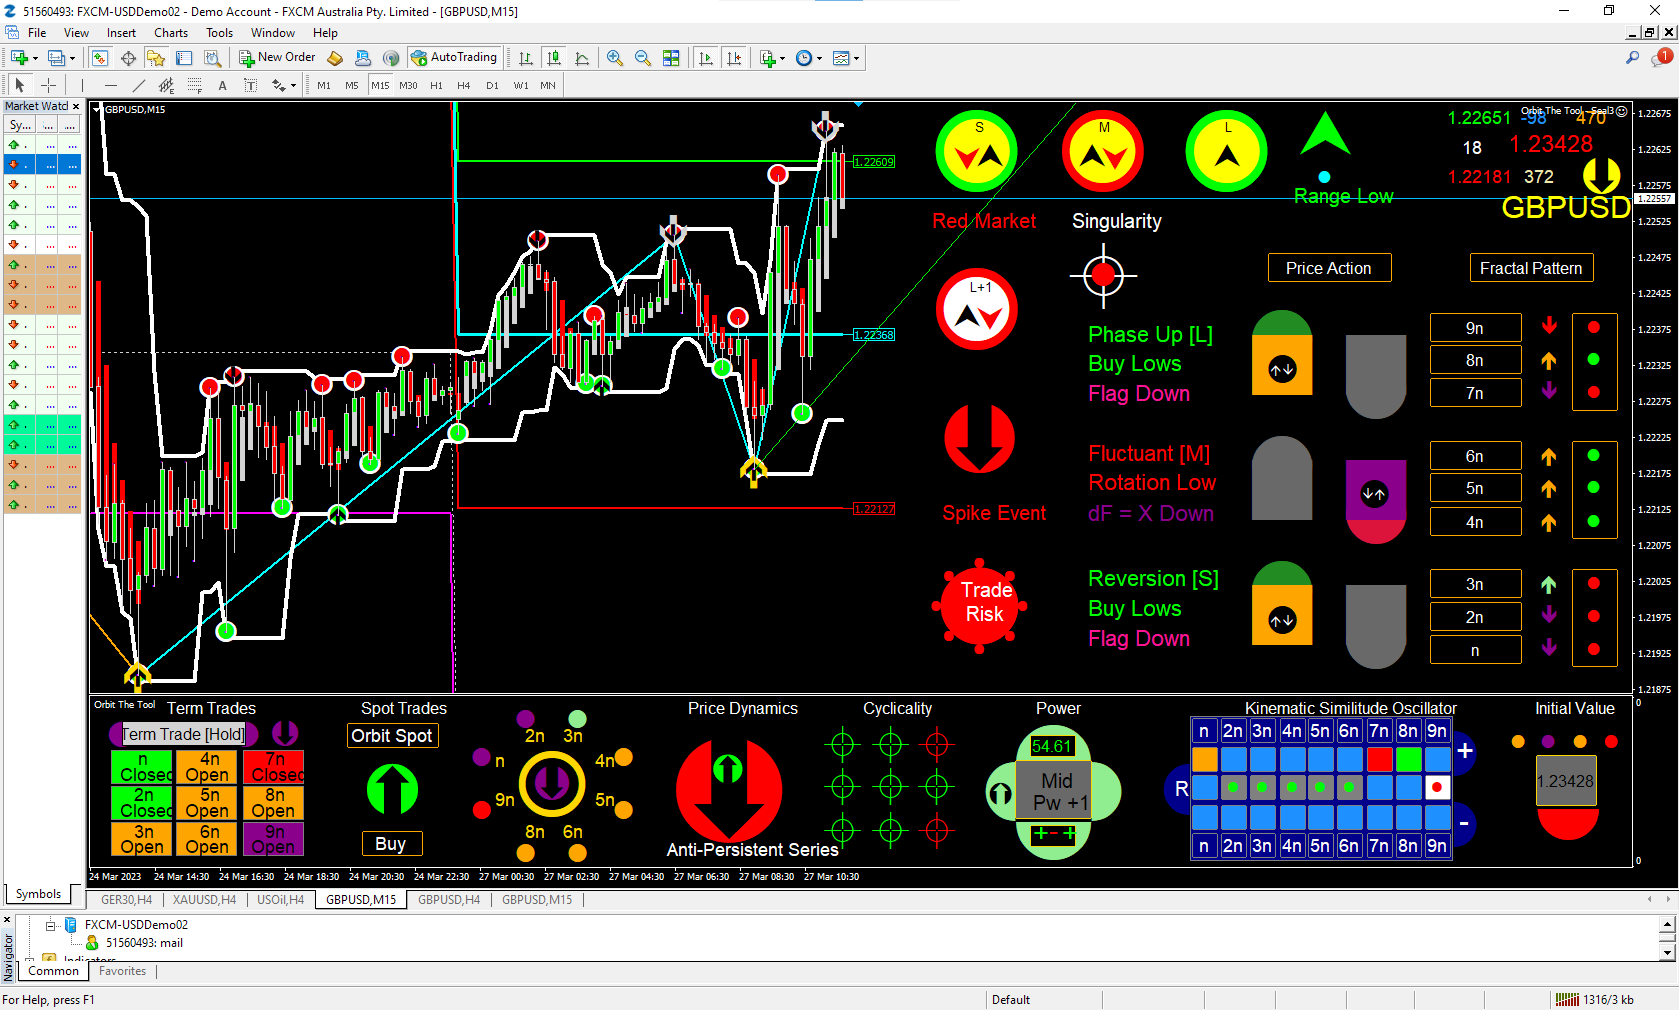Expand the Profiles dropdown arrow
The image size is (1679, 1010).
tap(72, 58)
